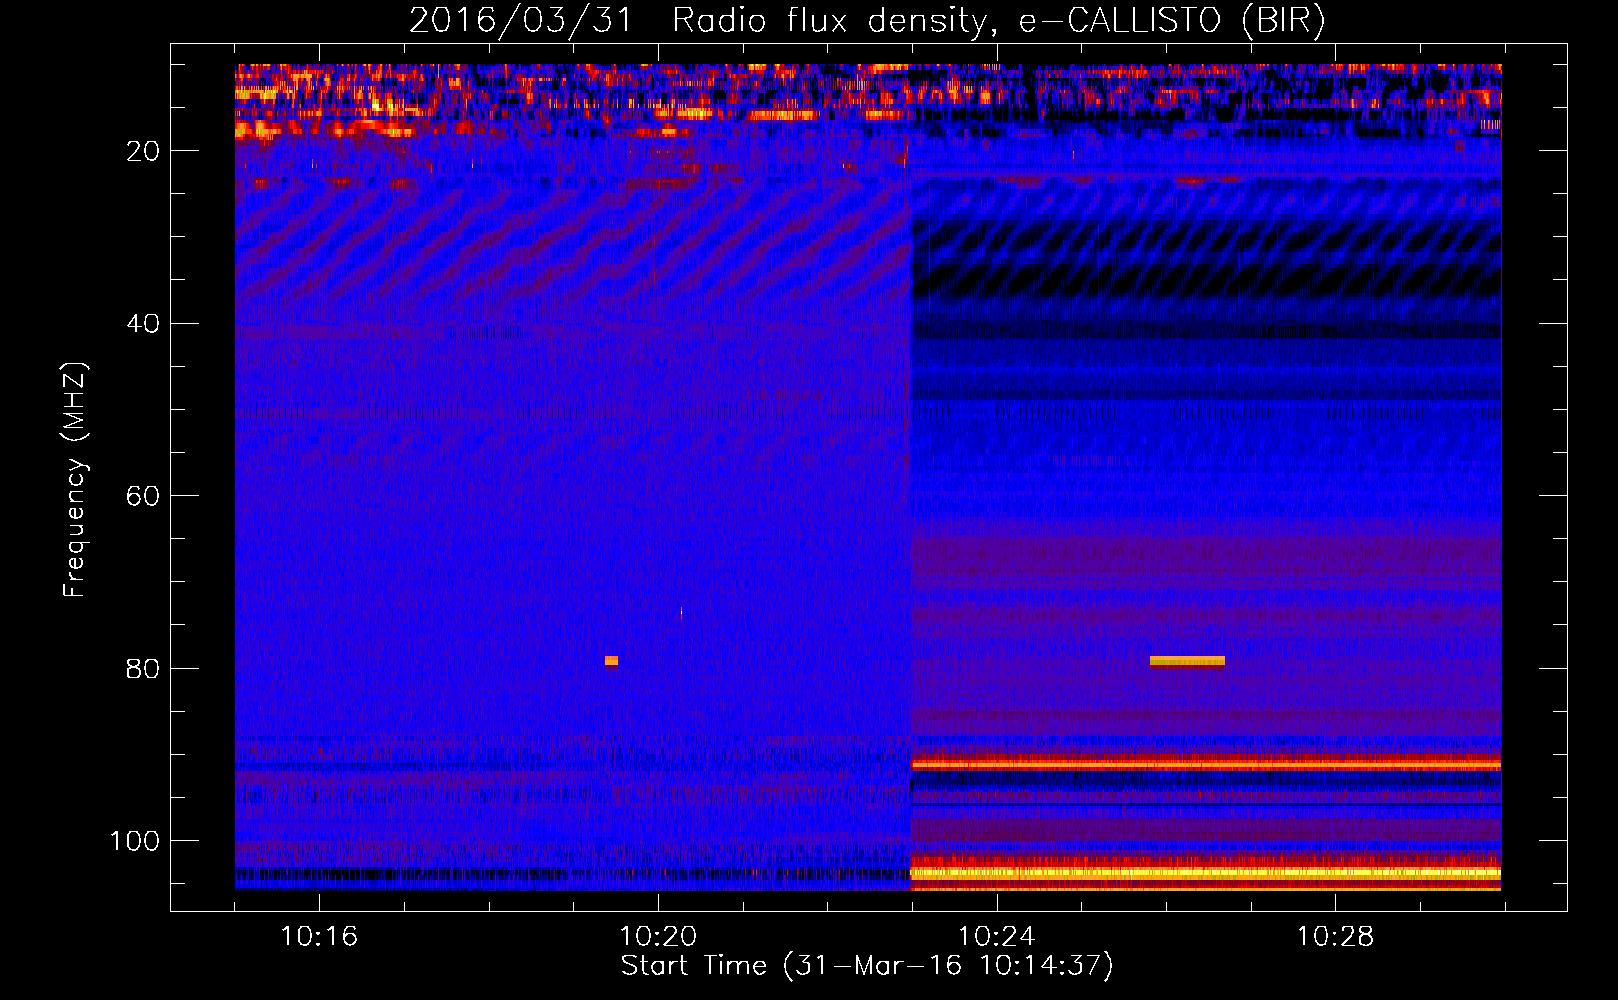
Task: Click the frequency tick label "100"
Action: pos(135,841)
